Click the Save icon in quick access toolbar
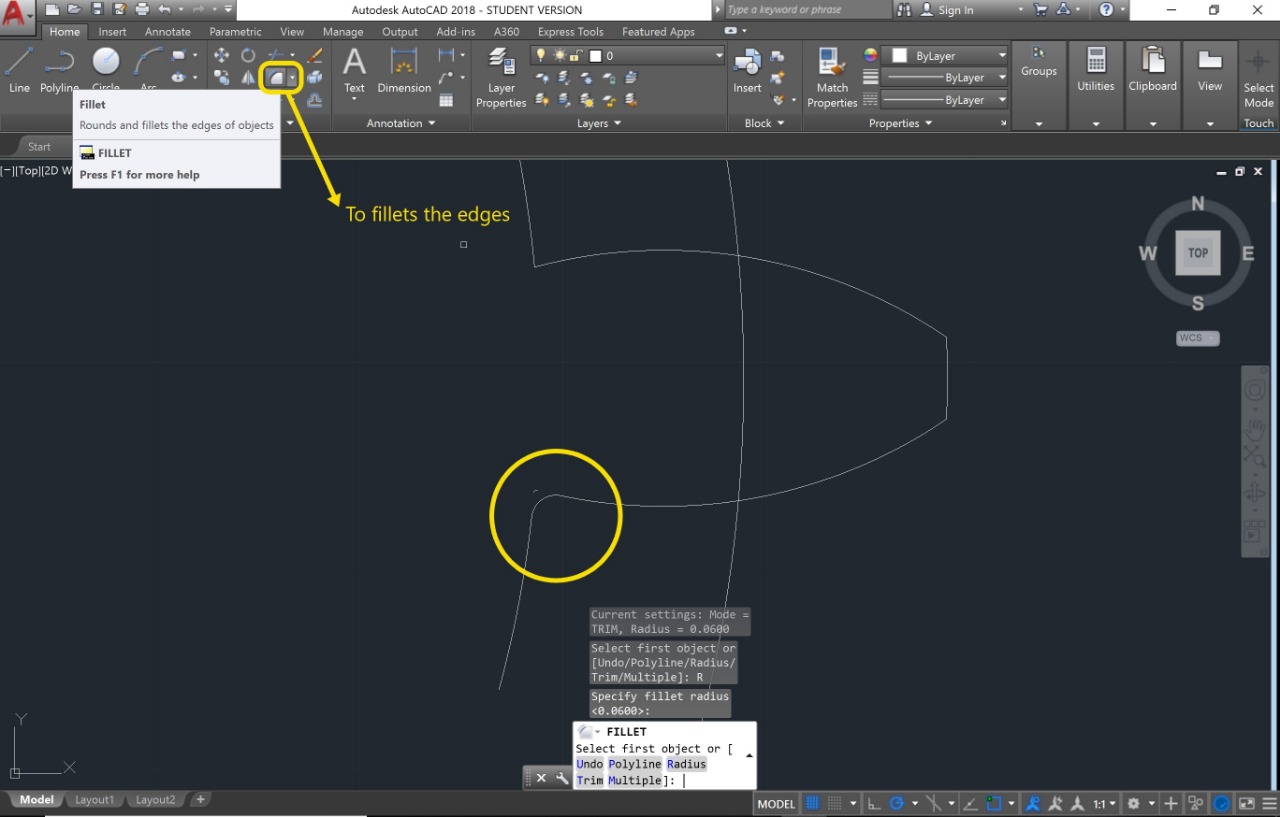The width and height of the screenshot is (1280, 817). 97,10
